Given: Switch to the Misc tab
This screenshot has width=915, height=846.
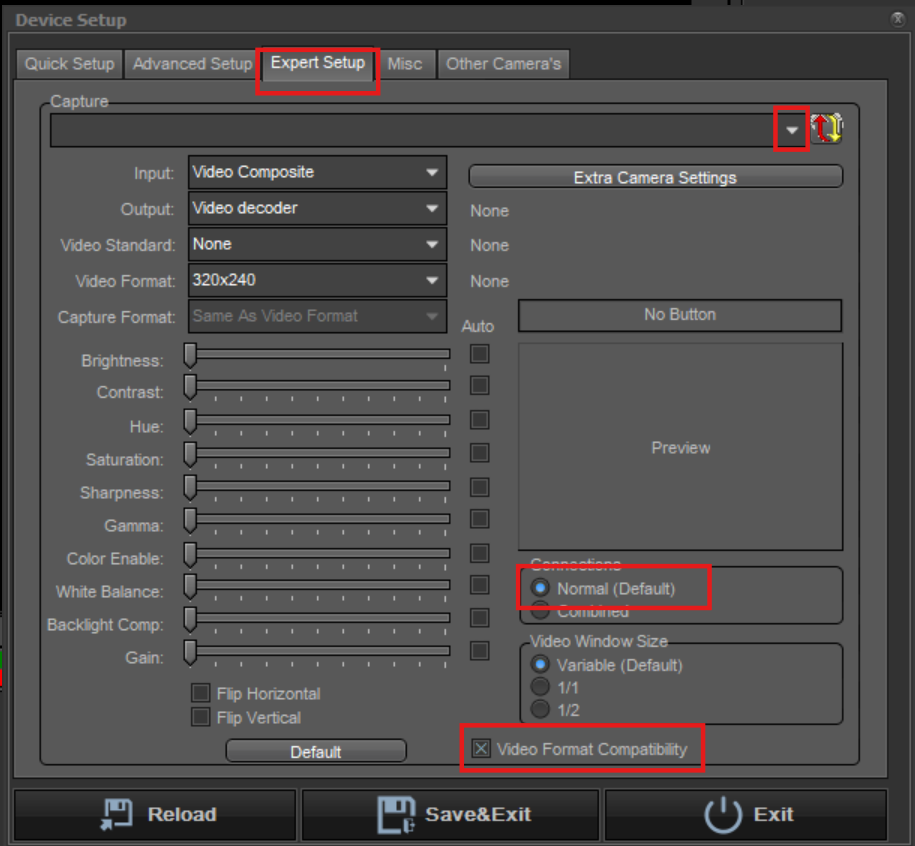Looking at the screenshot, I should click(406, 63).
